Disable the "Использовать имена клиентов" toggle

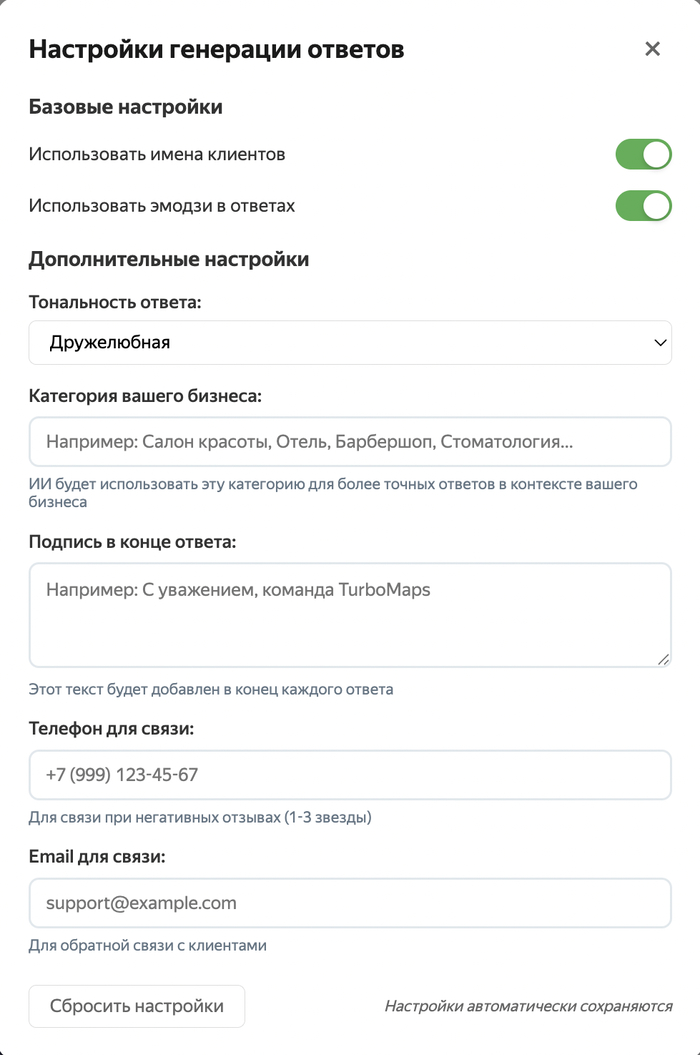point(643,155)
